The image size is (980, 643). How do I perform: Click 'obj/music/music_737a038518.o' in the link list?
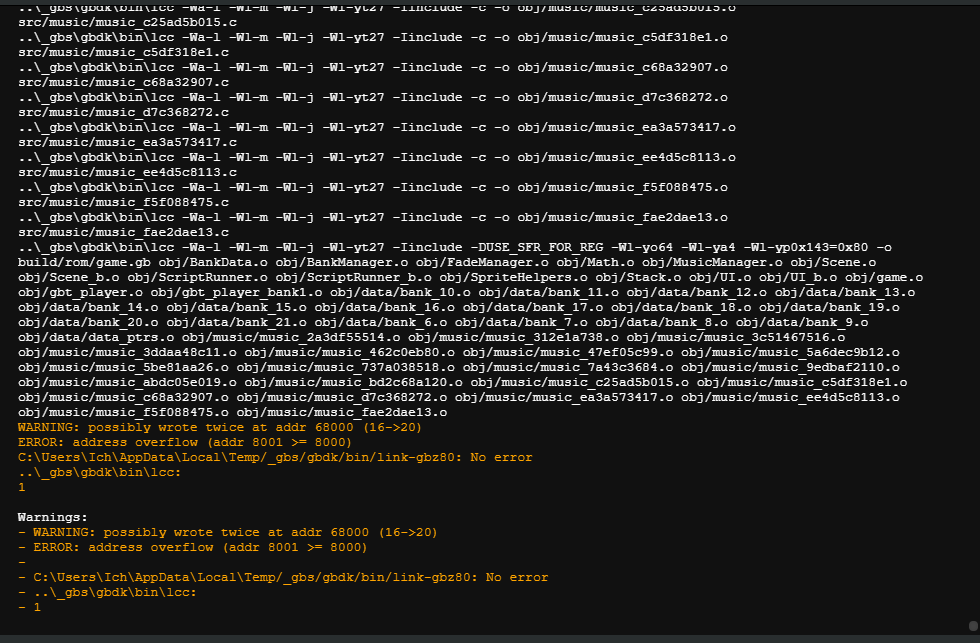346,367
